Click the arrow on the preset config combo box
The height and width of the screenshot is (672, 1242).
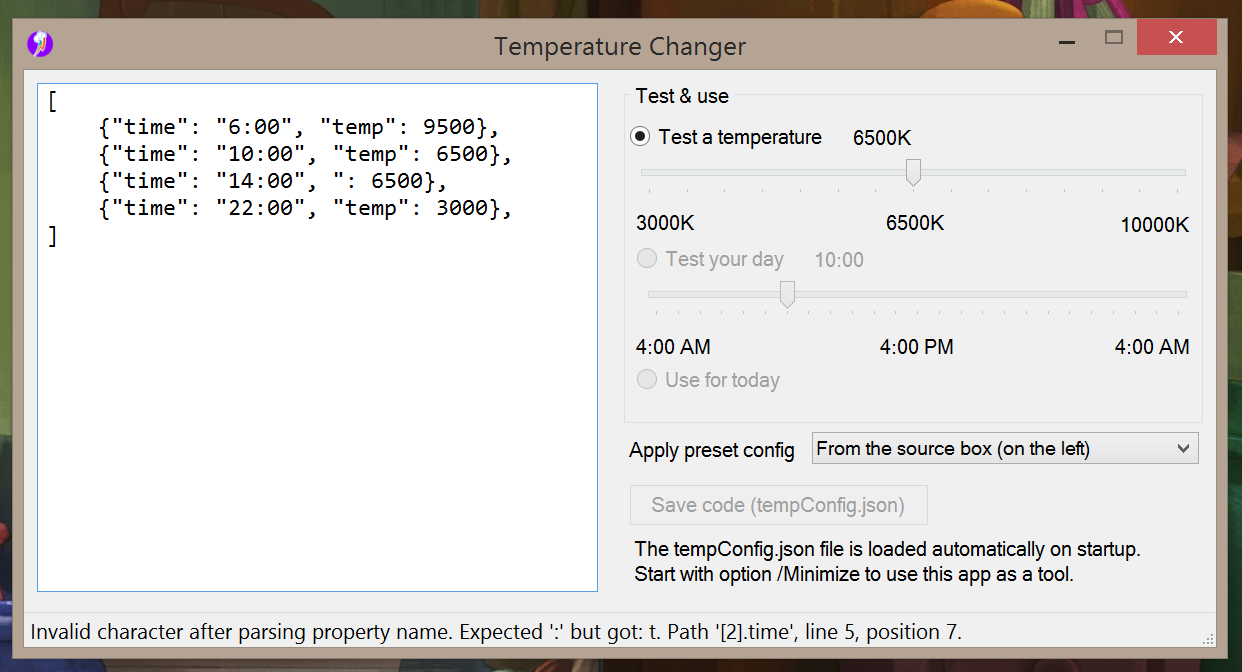tap(1183, 449)
